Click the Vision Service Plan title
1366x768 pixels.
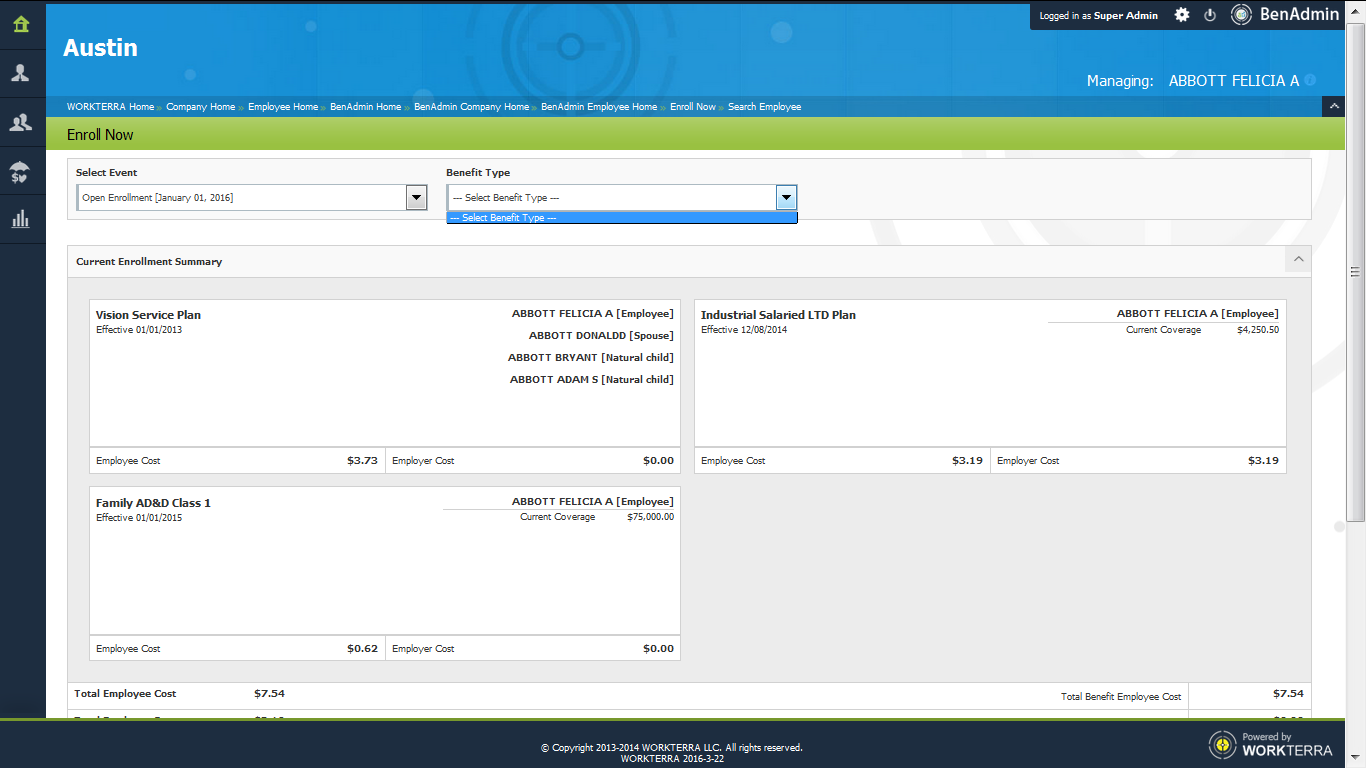[x=148, y=315]
